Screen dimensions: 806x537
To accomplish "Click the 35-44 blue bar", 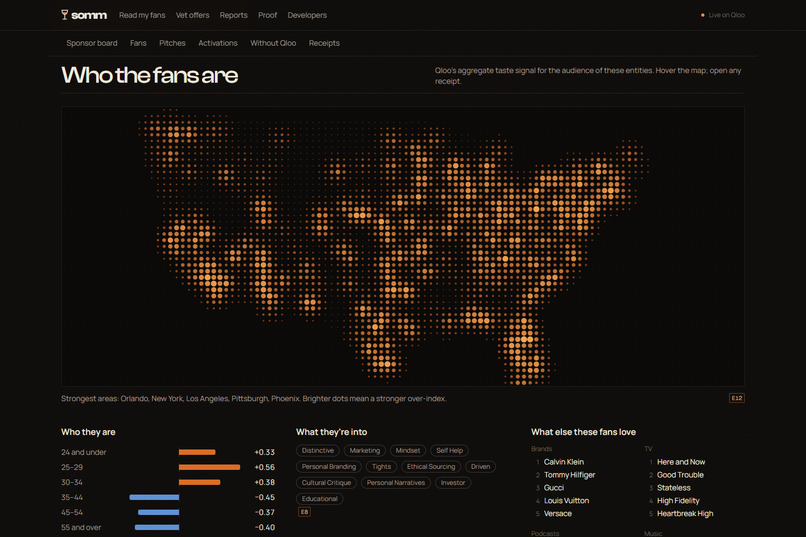I will coord(154,497).
